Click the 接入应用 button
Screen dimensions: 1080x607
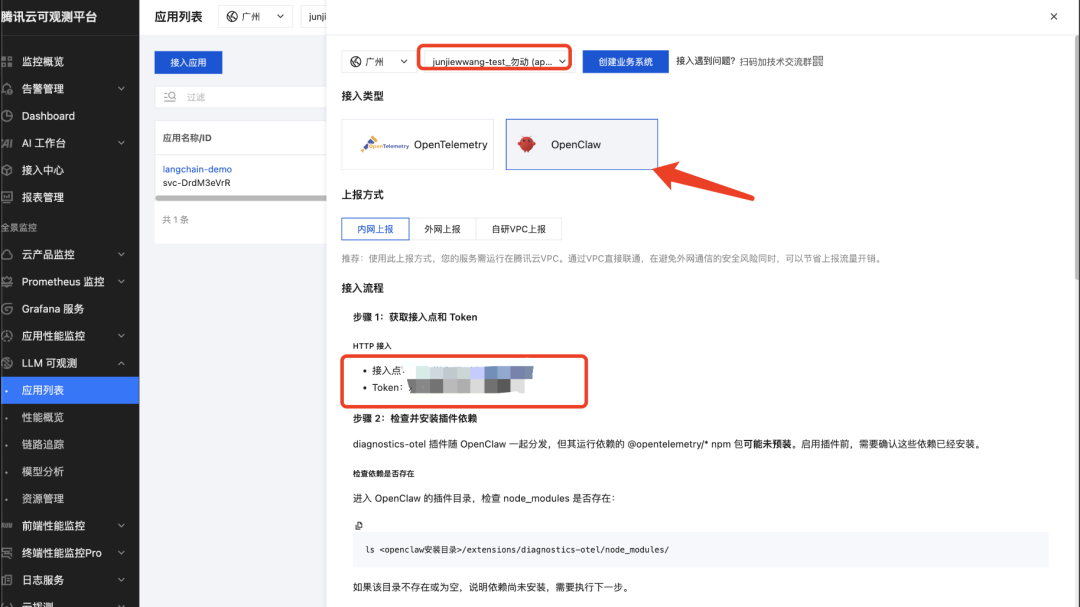tap(188, 62)
